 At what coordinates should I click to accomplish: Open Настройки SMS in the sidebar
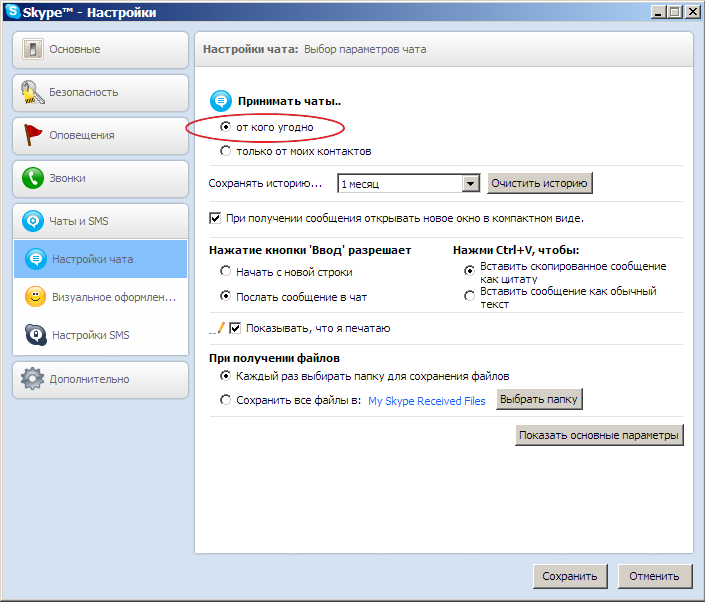(100, 335)
